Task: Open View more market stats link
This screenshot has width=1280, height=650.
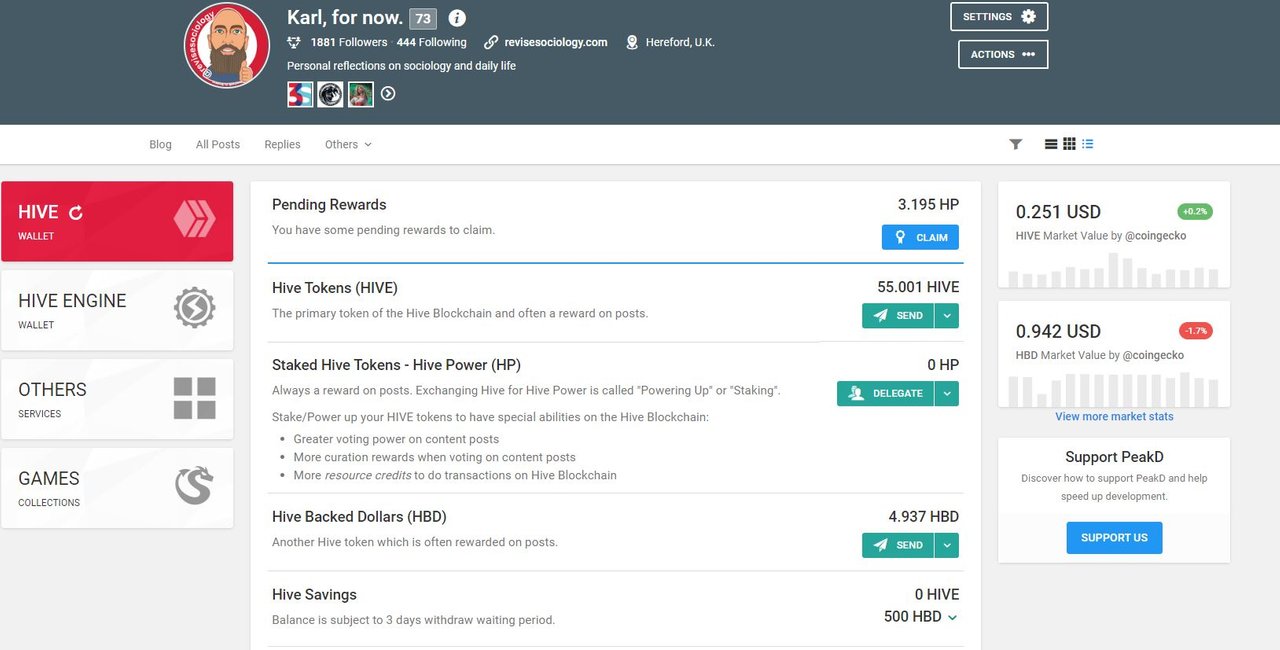Action: (x=1114, y=417)
